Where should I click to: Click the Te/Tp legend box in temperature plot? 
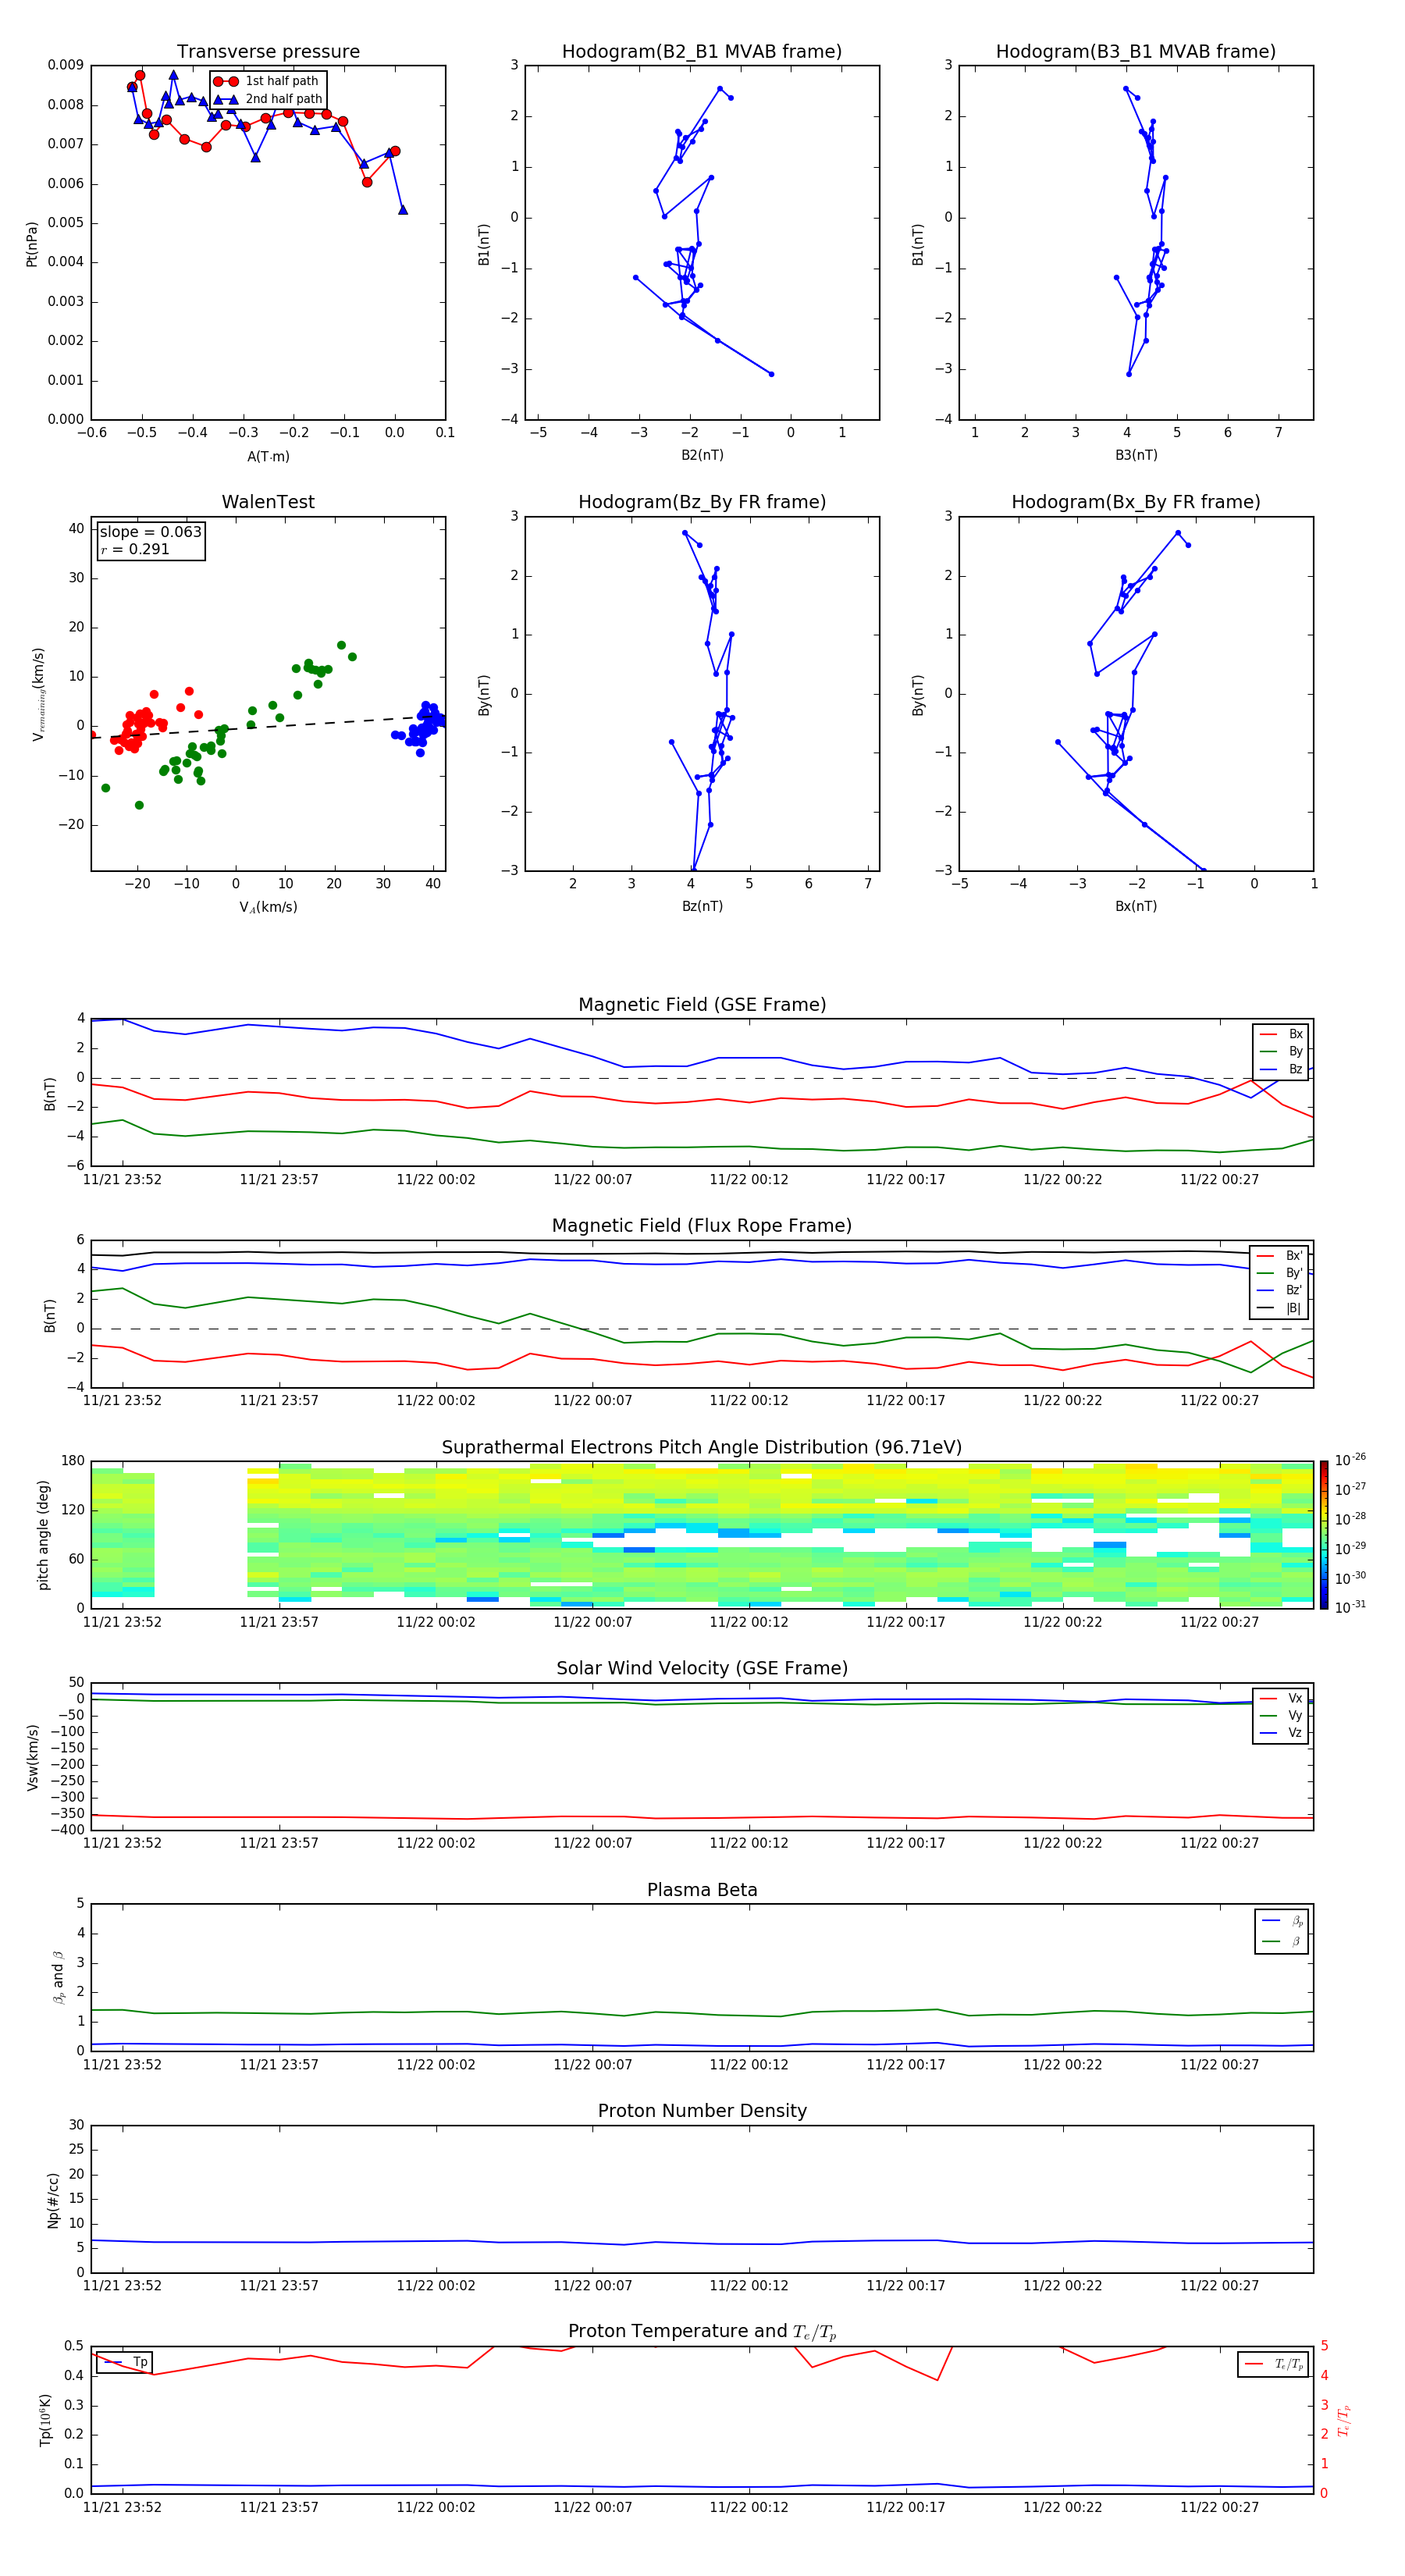point(1273,2365)
